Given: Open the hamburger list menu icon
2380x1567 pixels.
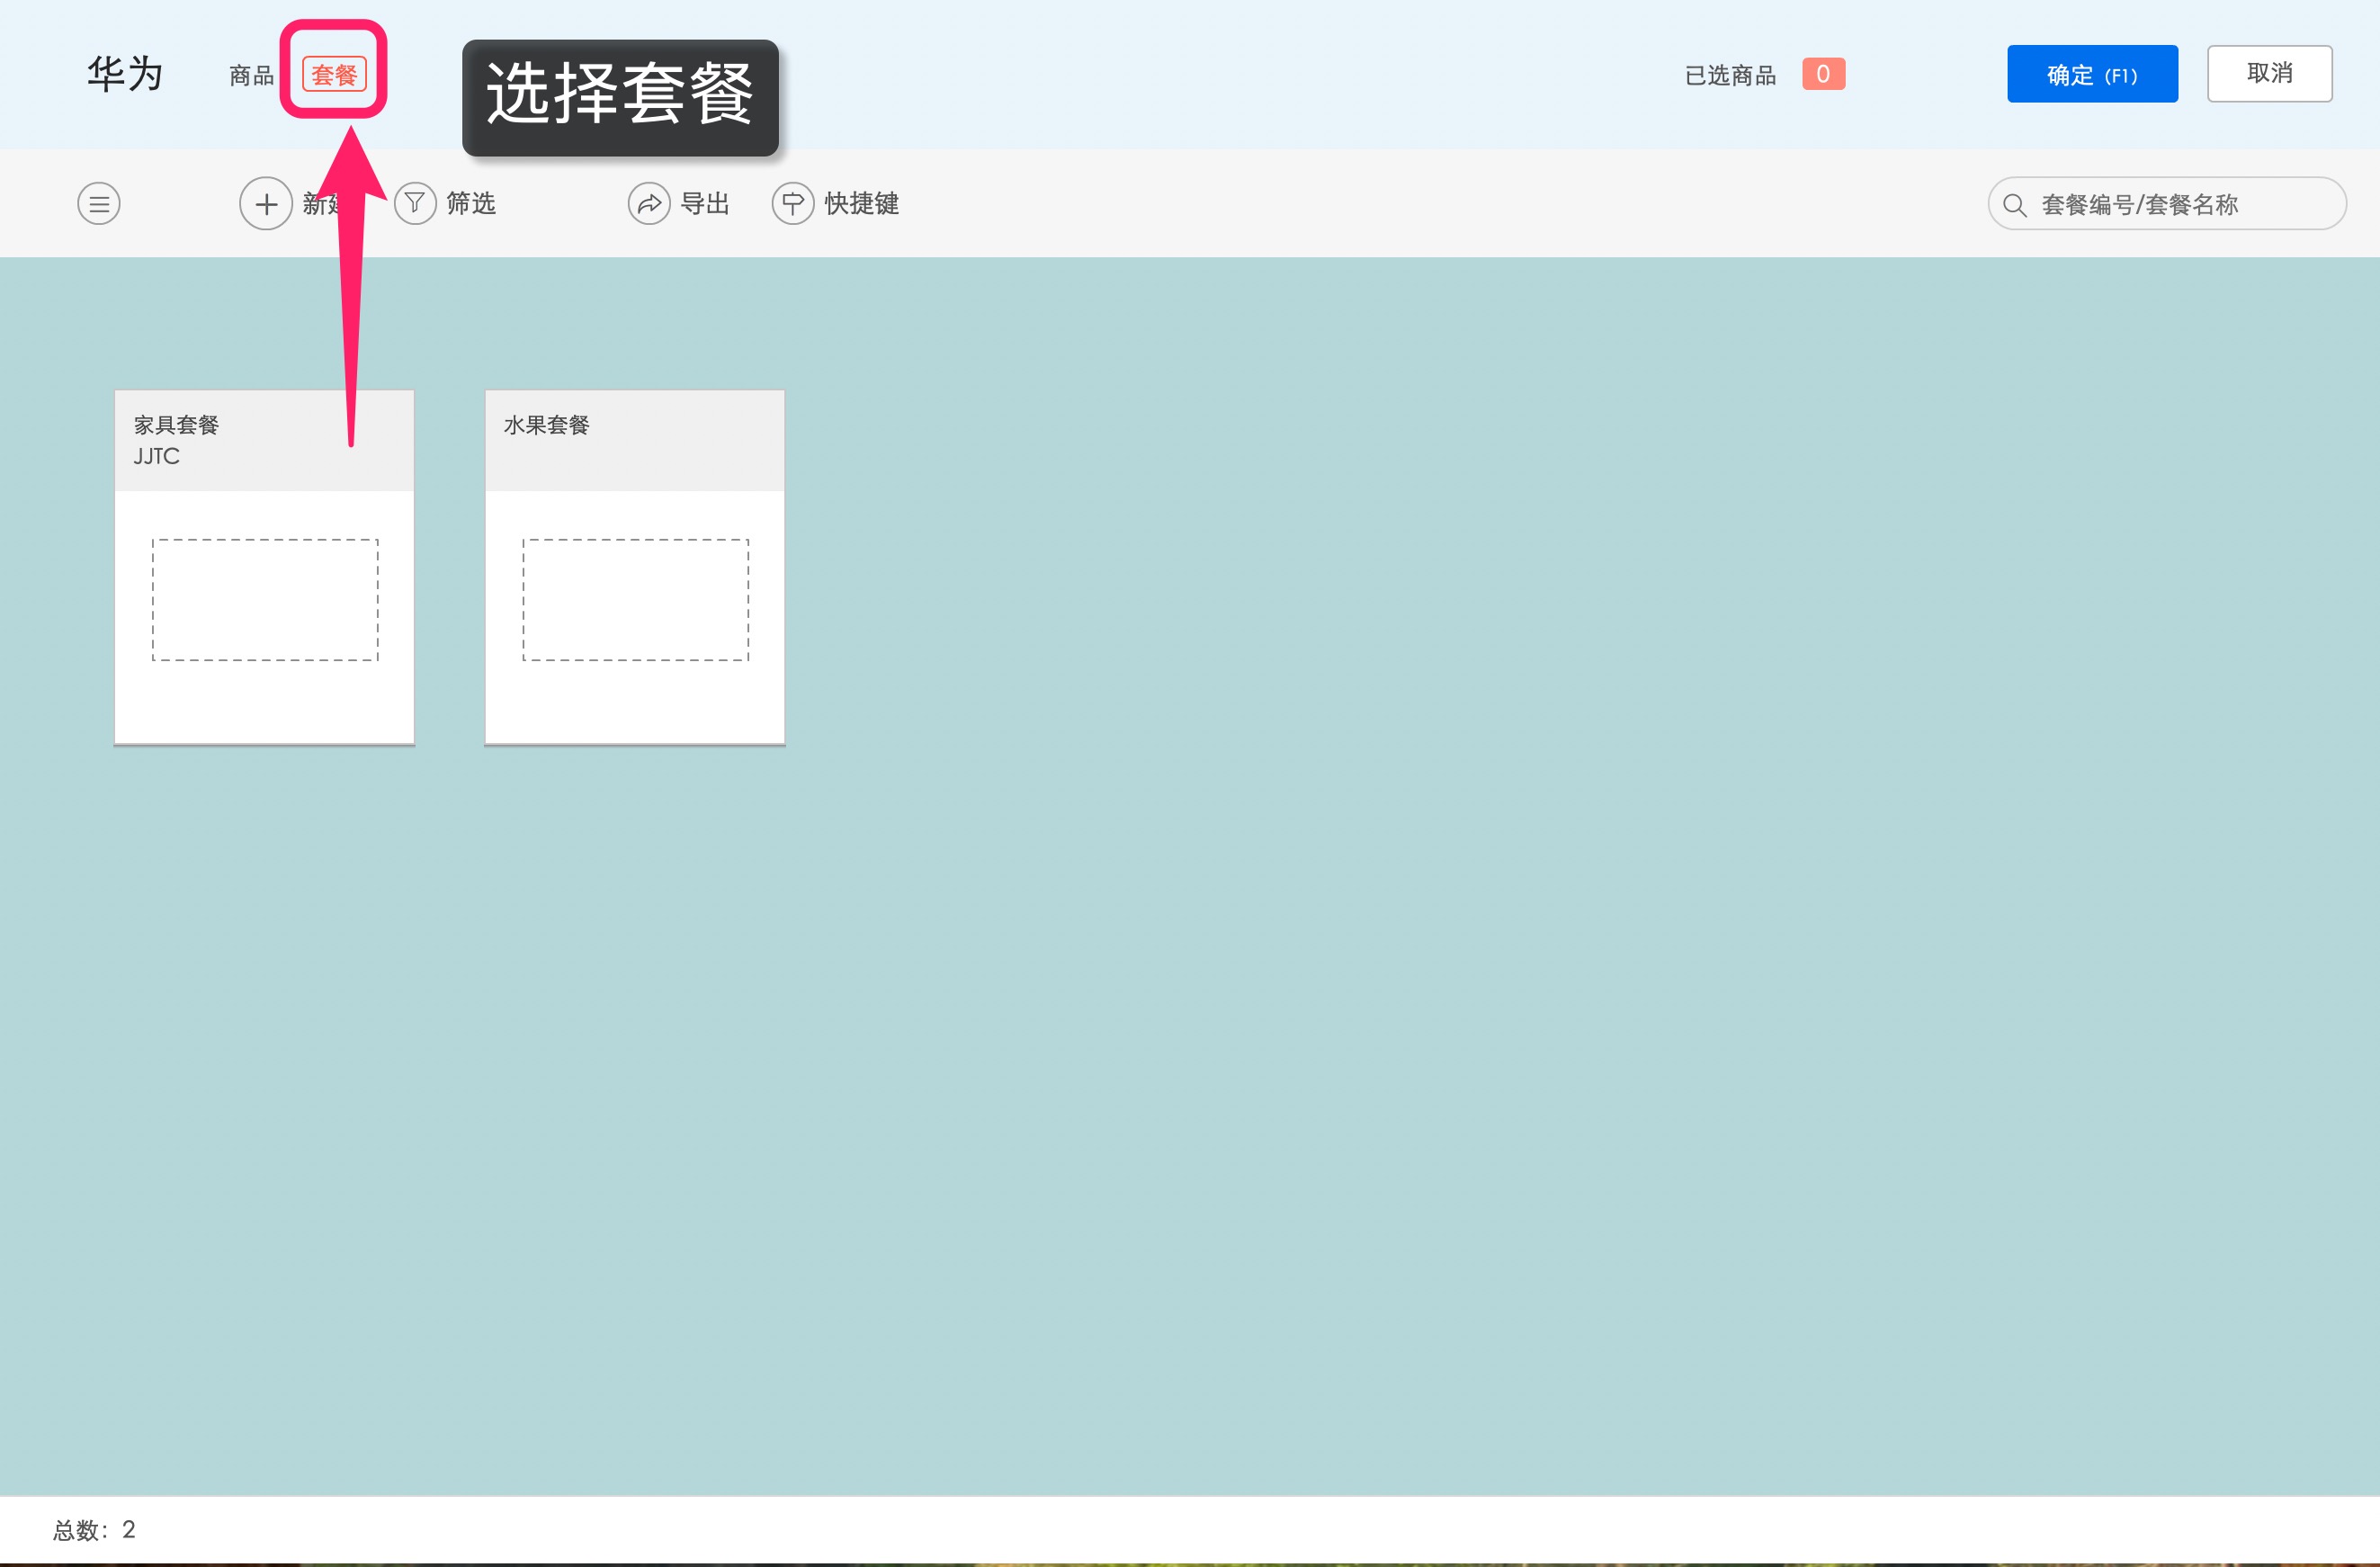Looking at the screenshot, I should pyautogui.click(x=98, y=203).
